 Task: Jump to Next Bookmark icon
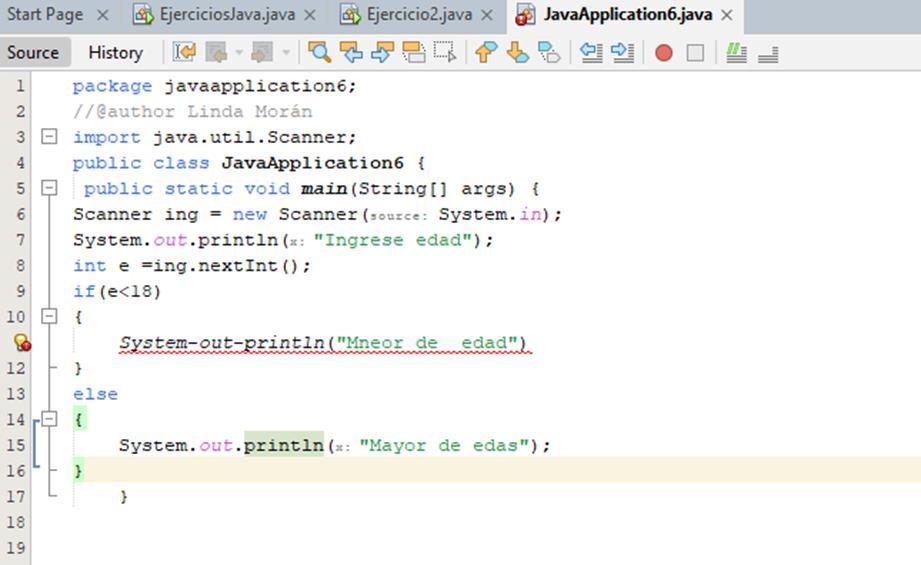point(517,52)
